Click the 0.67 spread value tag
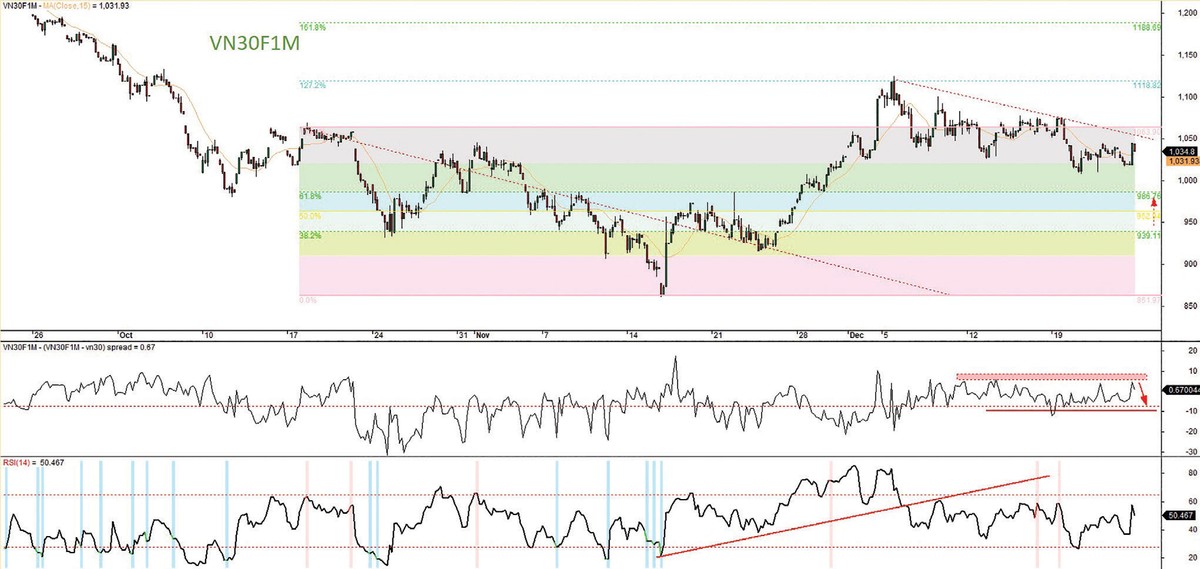The image size is (1200, 569). (1179, 388)
